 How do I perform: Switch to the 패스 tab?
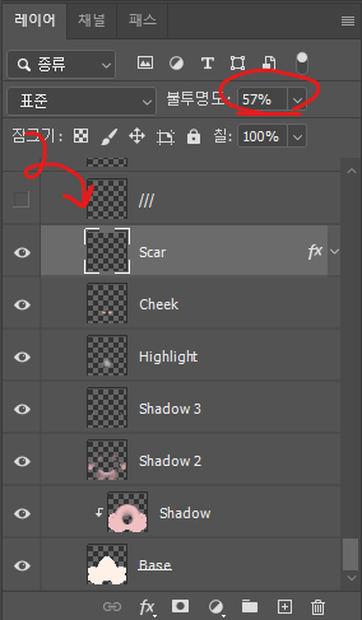[142, 20]
